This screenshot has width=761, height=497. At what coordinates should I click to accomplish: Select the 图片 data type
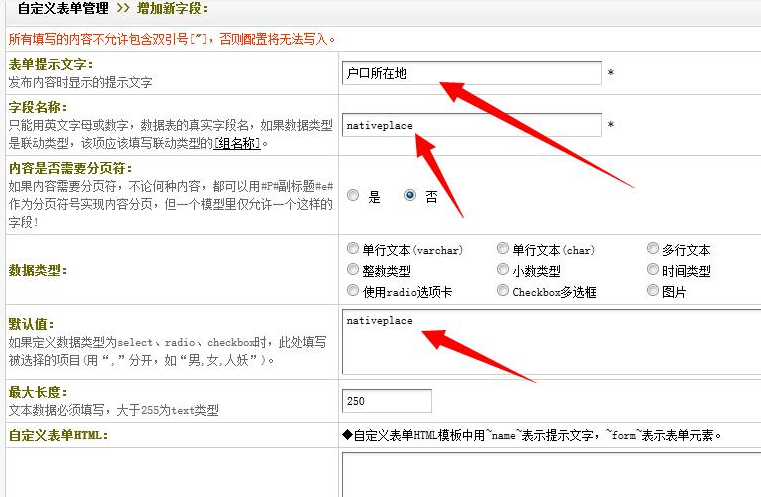(x=653, y=291)
